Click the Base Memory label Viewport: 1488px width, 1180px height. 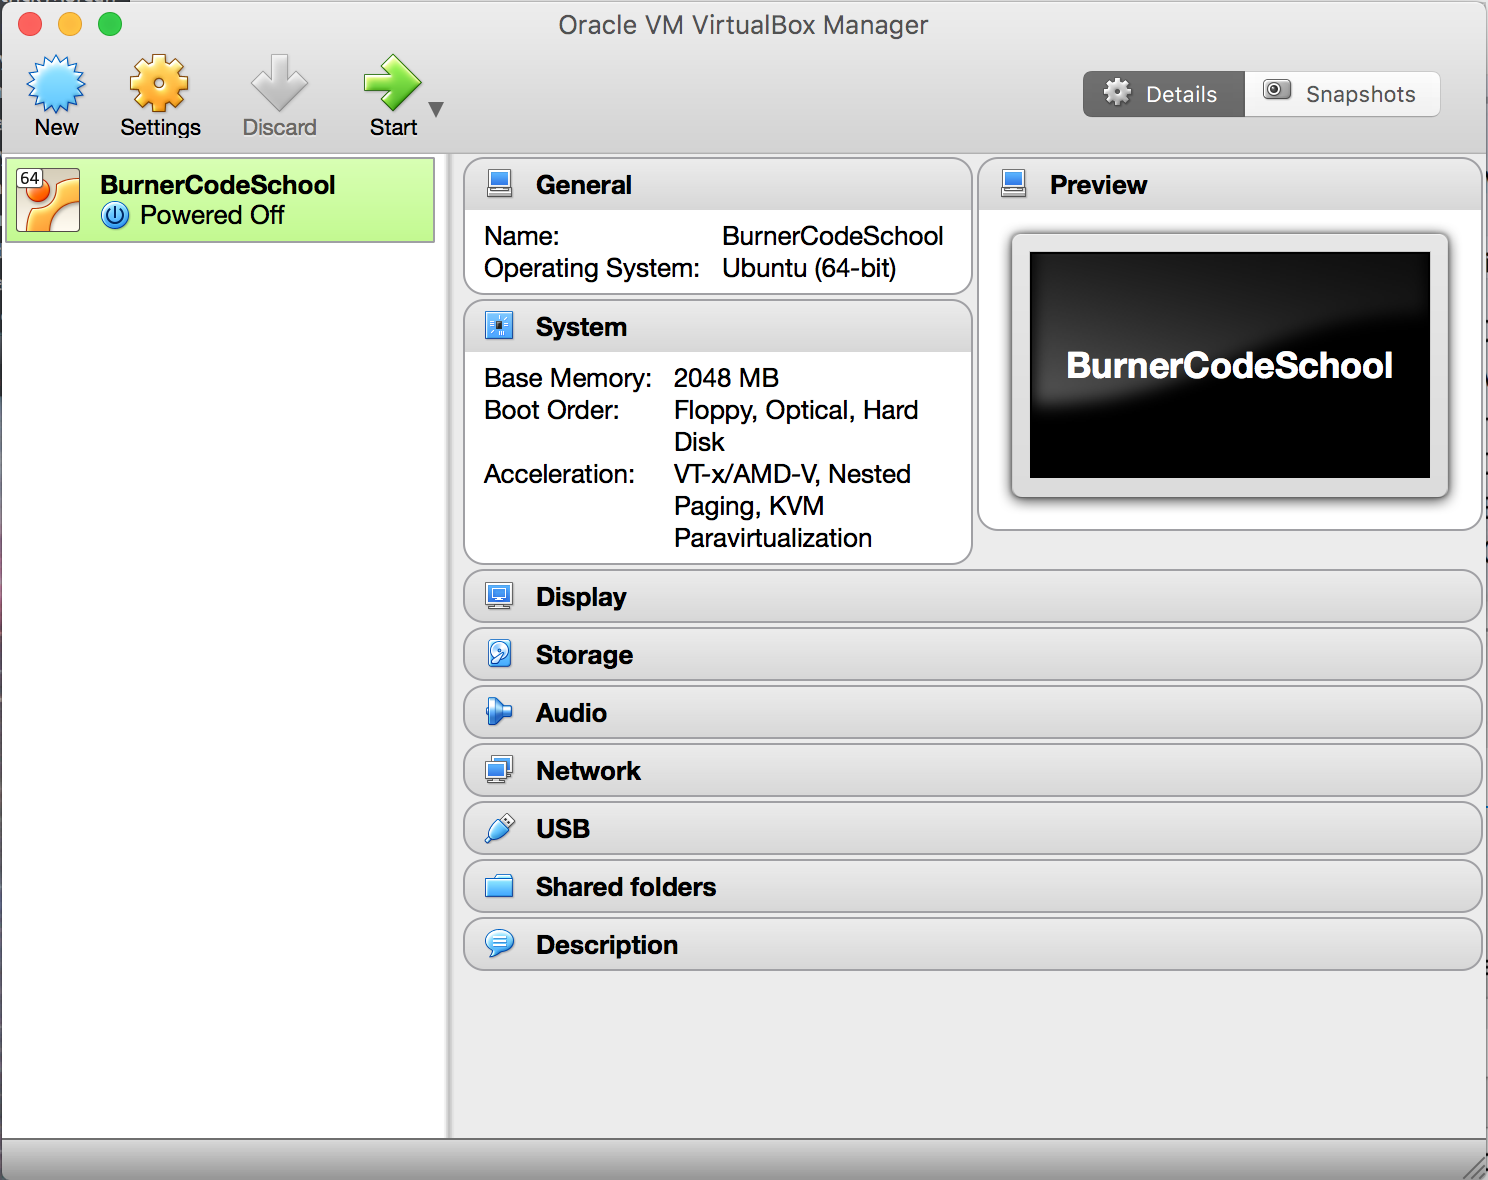point(568,378)
